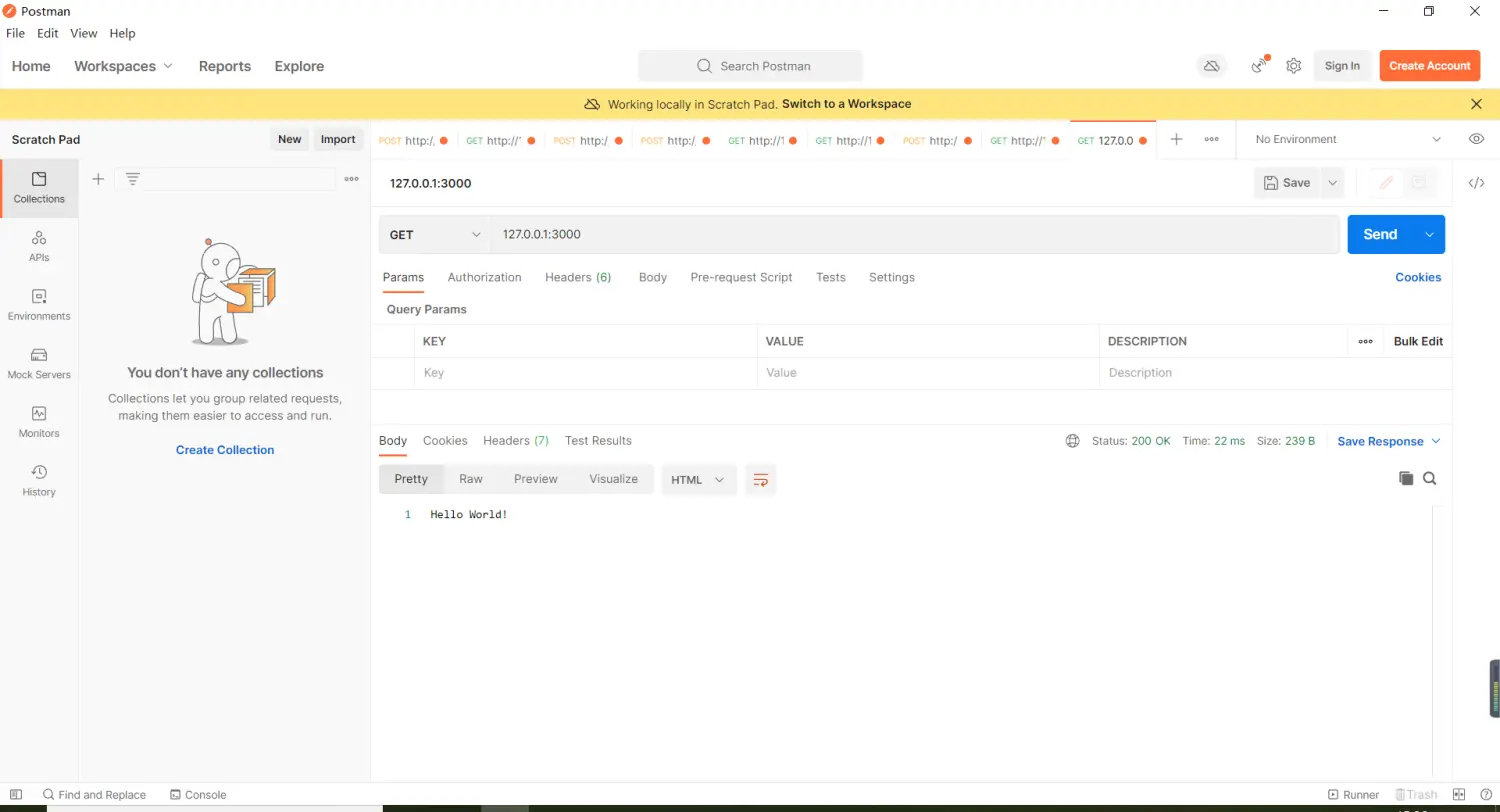Click the Switch to a Workspace link

tap(846, 104)
